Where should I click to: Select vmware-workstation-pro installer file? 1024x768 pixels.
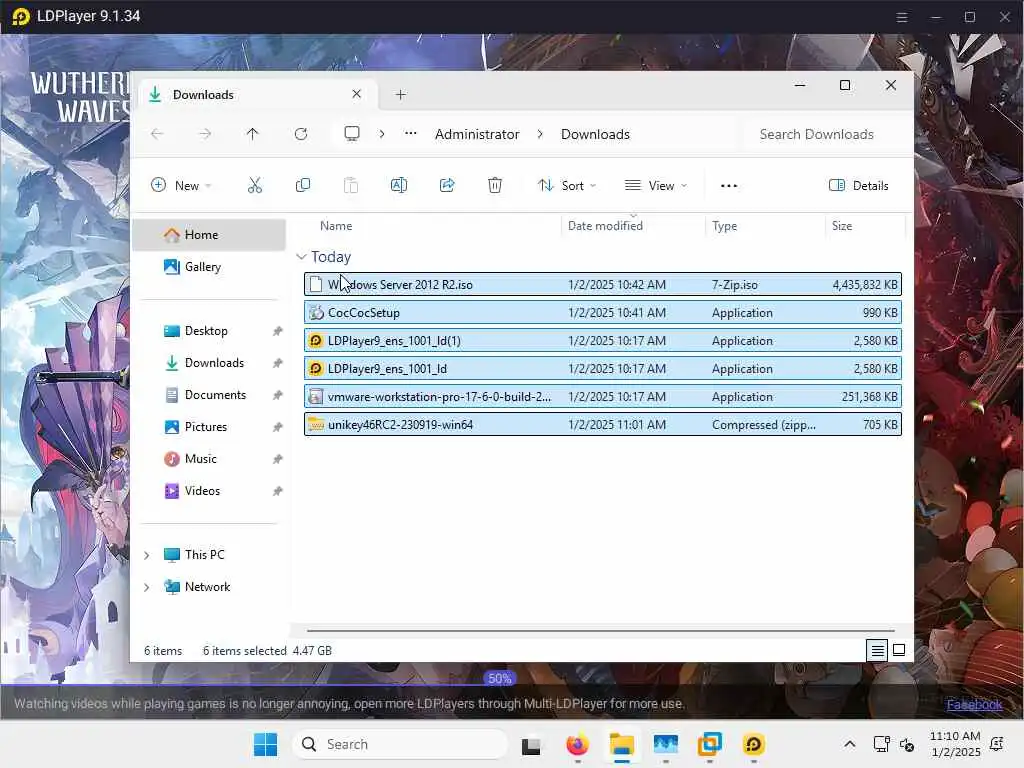tap(602, 397)
